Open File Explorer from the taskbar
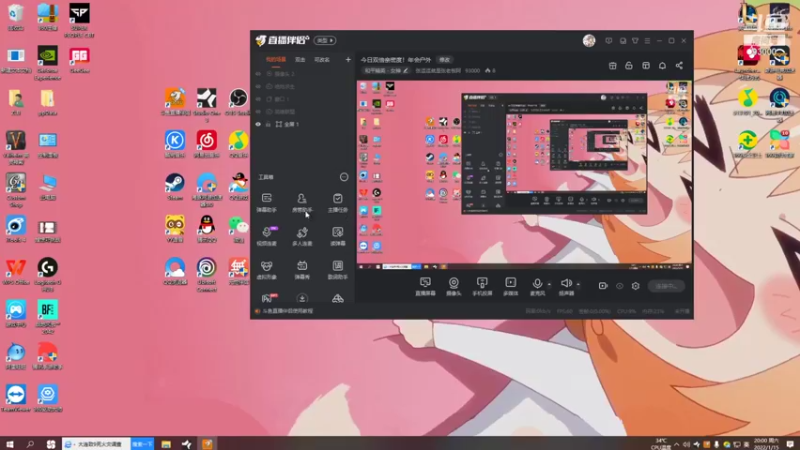 tap(166, 444)
